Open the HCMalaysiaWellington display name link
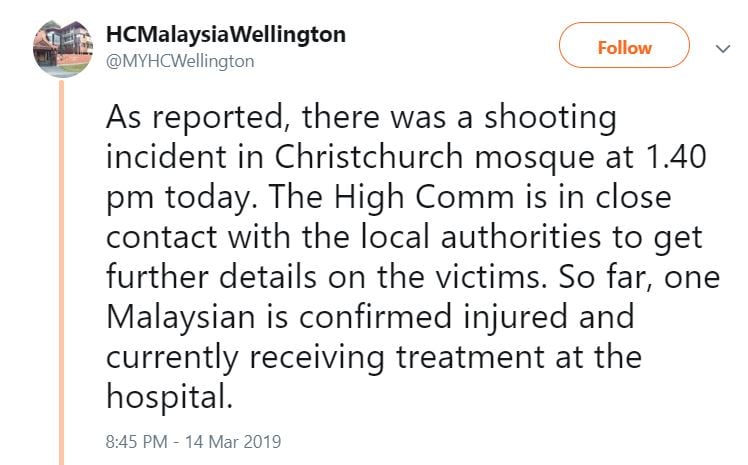The image size is (748, 465). click(226, 34)
